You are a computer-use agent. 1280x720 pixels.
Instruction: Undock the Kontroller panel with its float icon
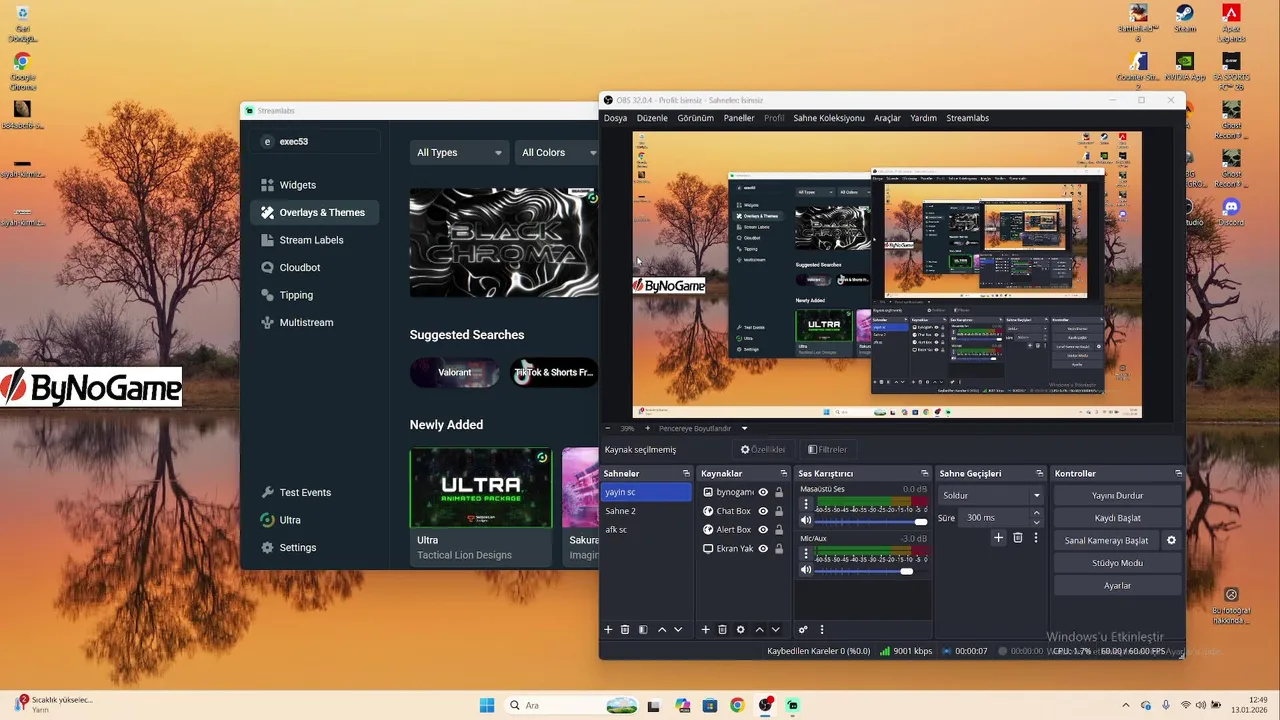1178,473
